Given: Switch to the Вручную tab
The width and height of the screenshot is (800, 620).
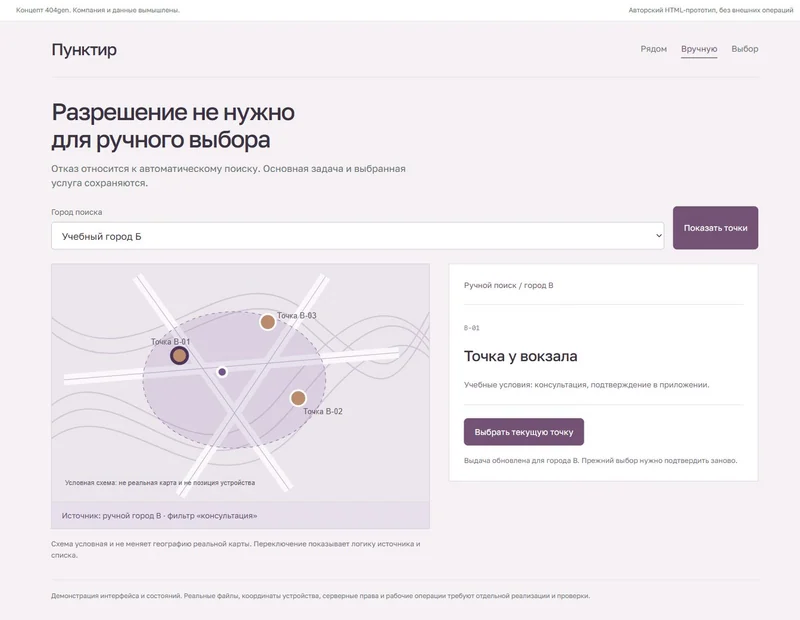Looking at the screenshot, I should click(x=699, y=49).
